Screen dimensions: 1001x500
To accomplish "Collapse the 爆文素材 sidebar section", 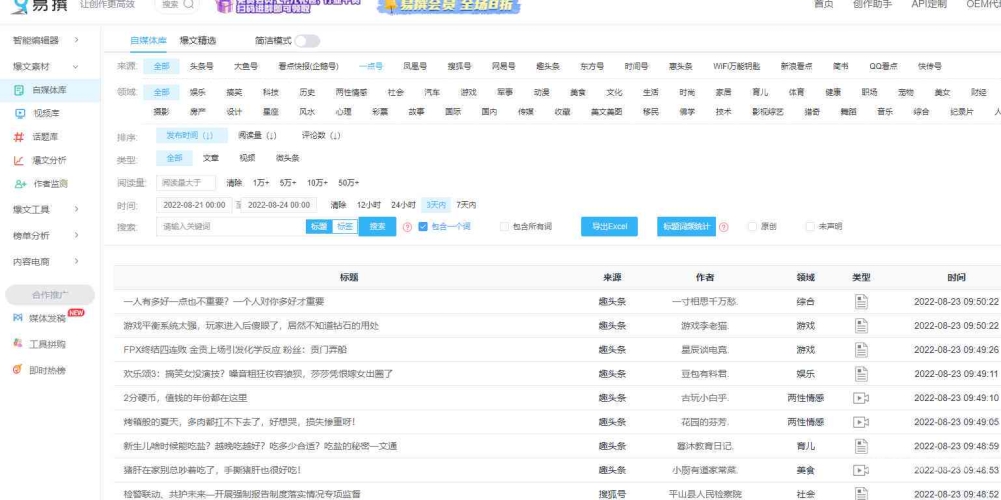I will [77, 66].
